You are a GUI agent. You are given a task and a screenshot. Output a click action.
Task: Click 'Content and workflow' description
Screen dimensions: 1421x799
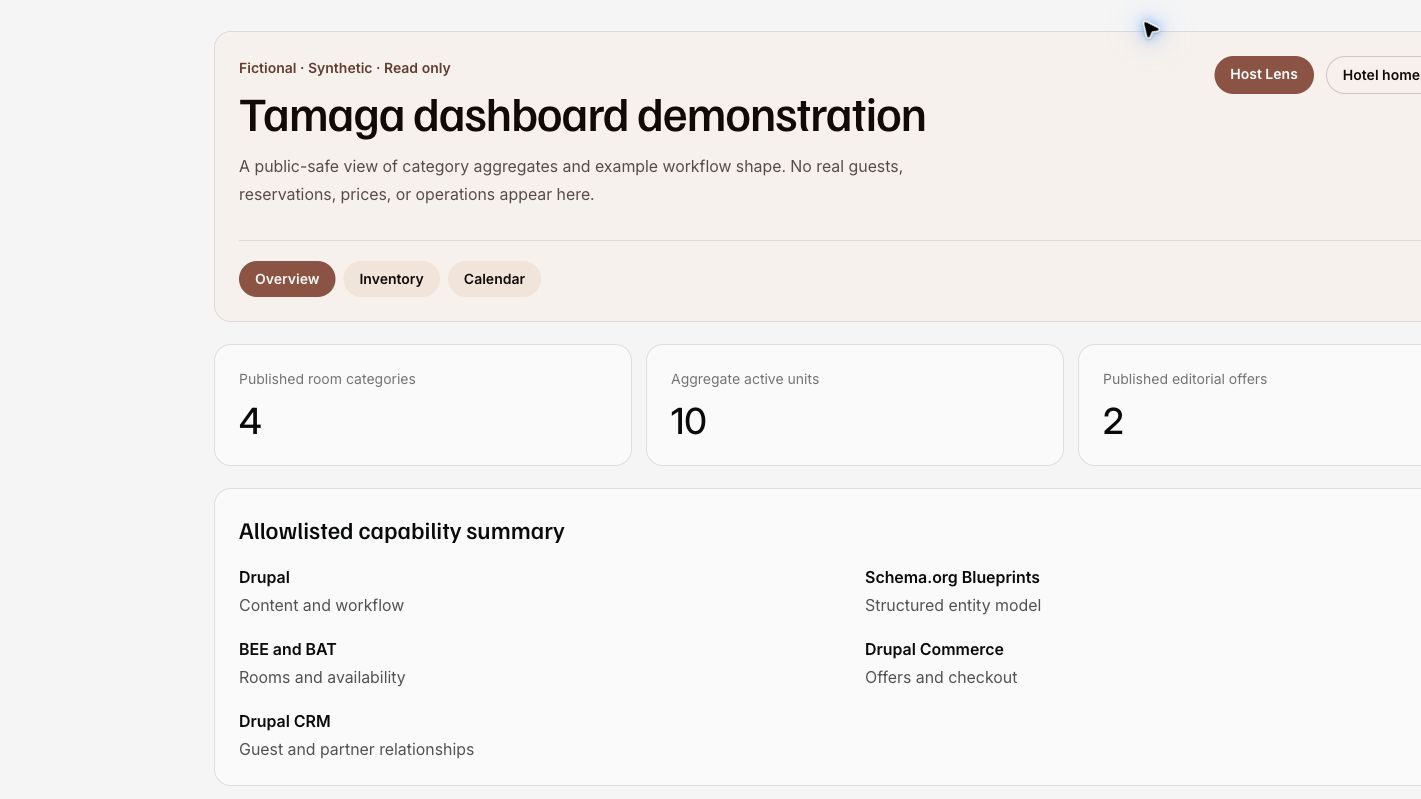[x=321, y=605]
